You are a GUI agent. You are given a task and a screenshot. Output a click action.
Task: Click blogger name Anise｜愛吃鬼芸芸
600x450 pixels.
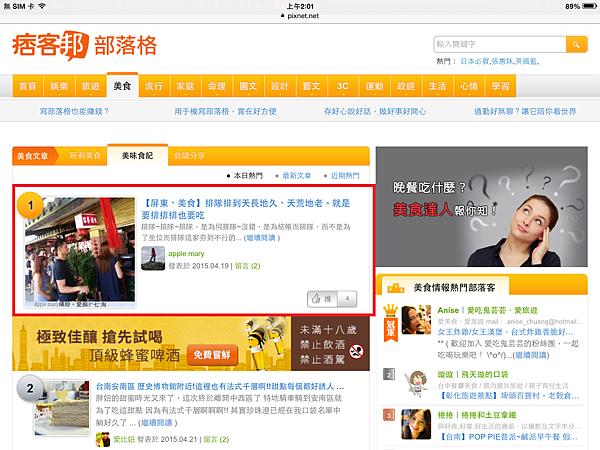[488, 310]
